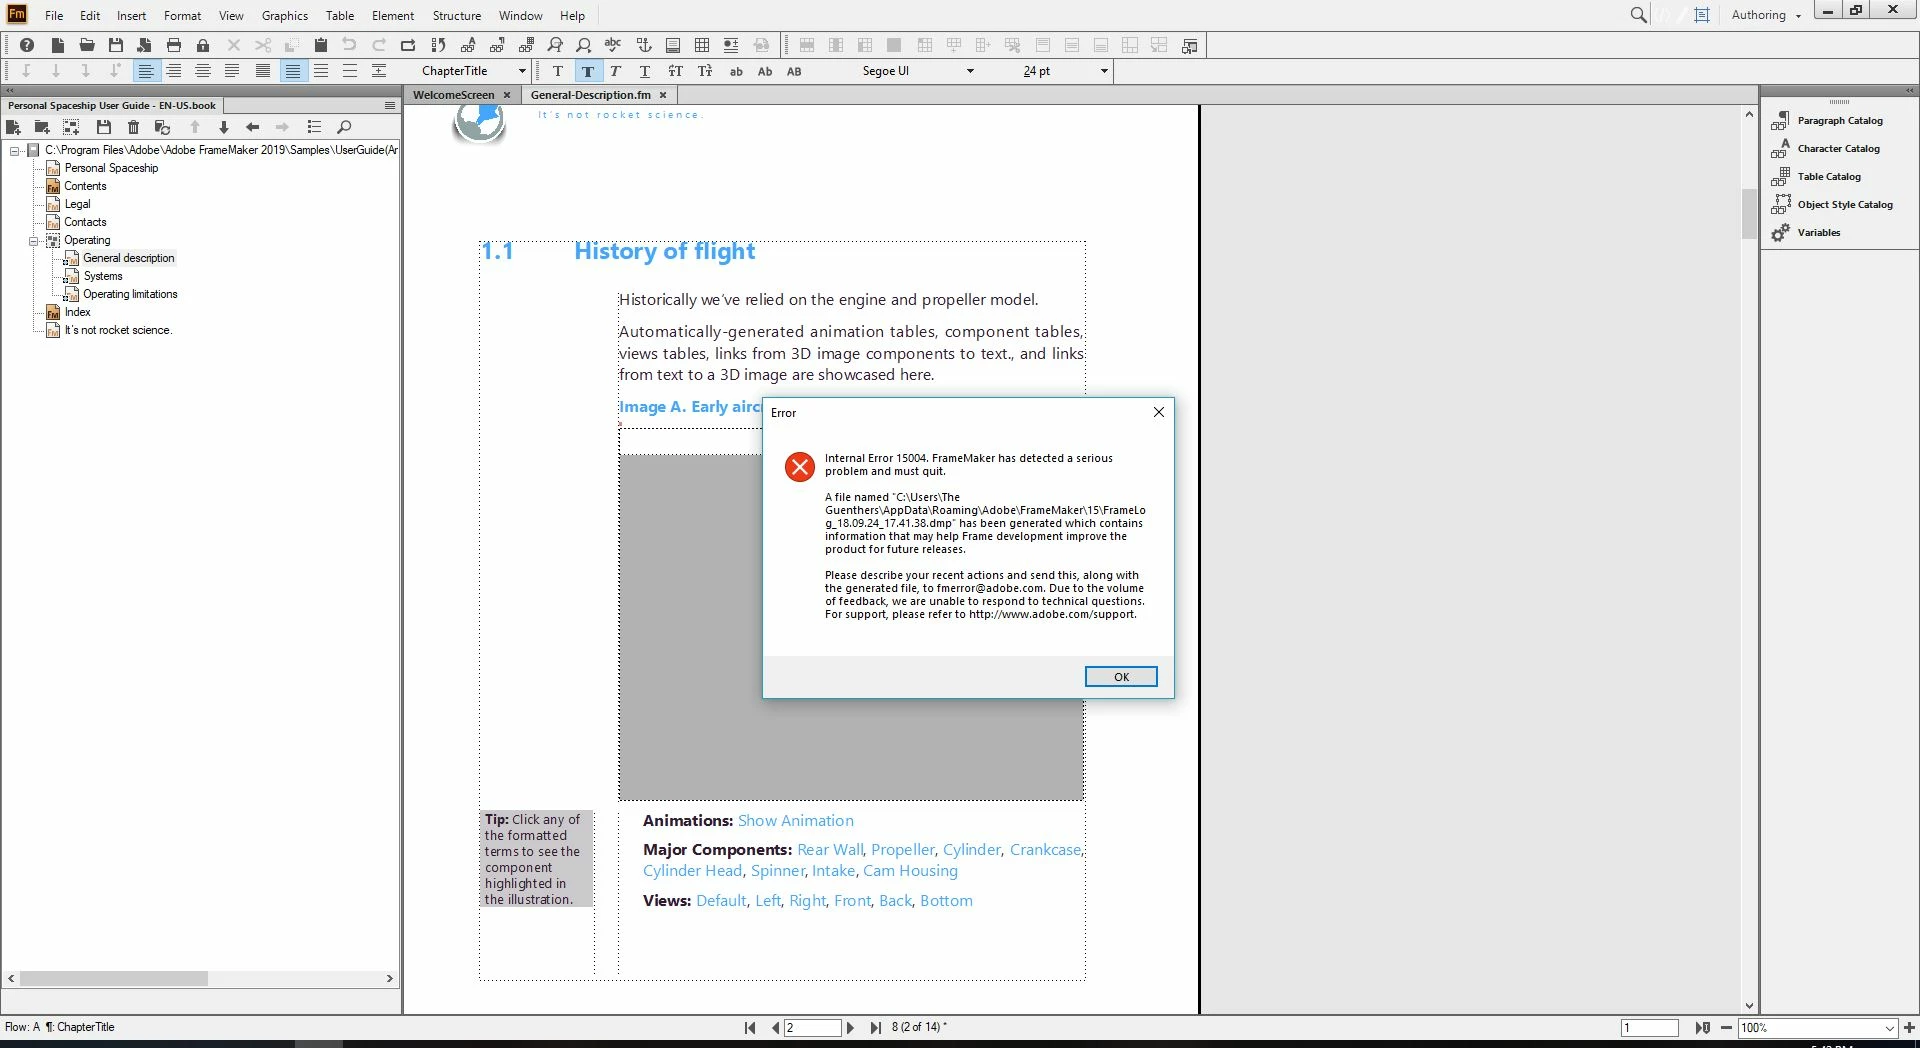Apply underline with the underlined T icon
This screenshot has height=1048, width=1920.
644,71
